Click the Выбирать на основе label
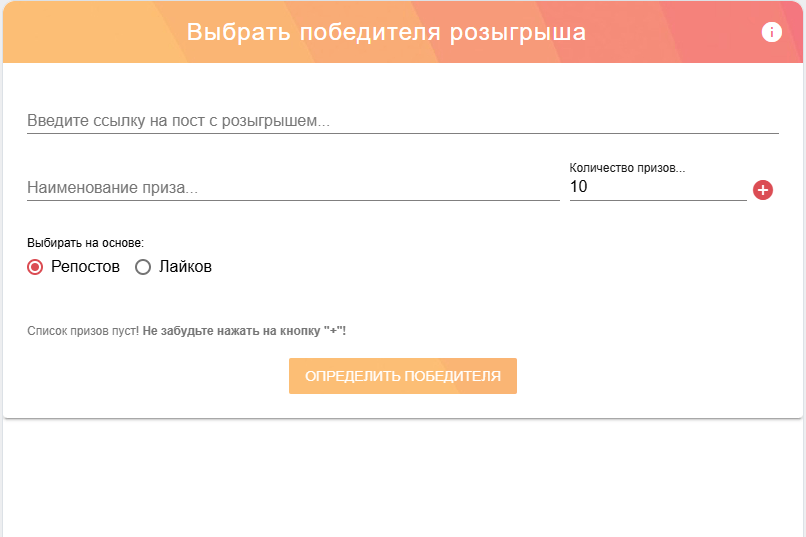Viewport: 806px width, 537px height. pos(85,243)
